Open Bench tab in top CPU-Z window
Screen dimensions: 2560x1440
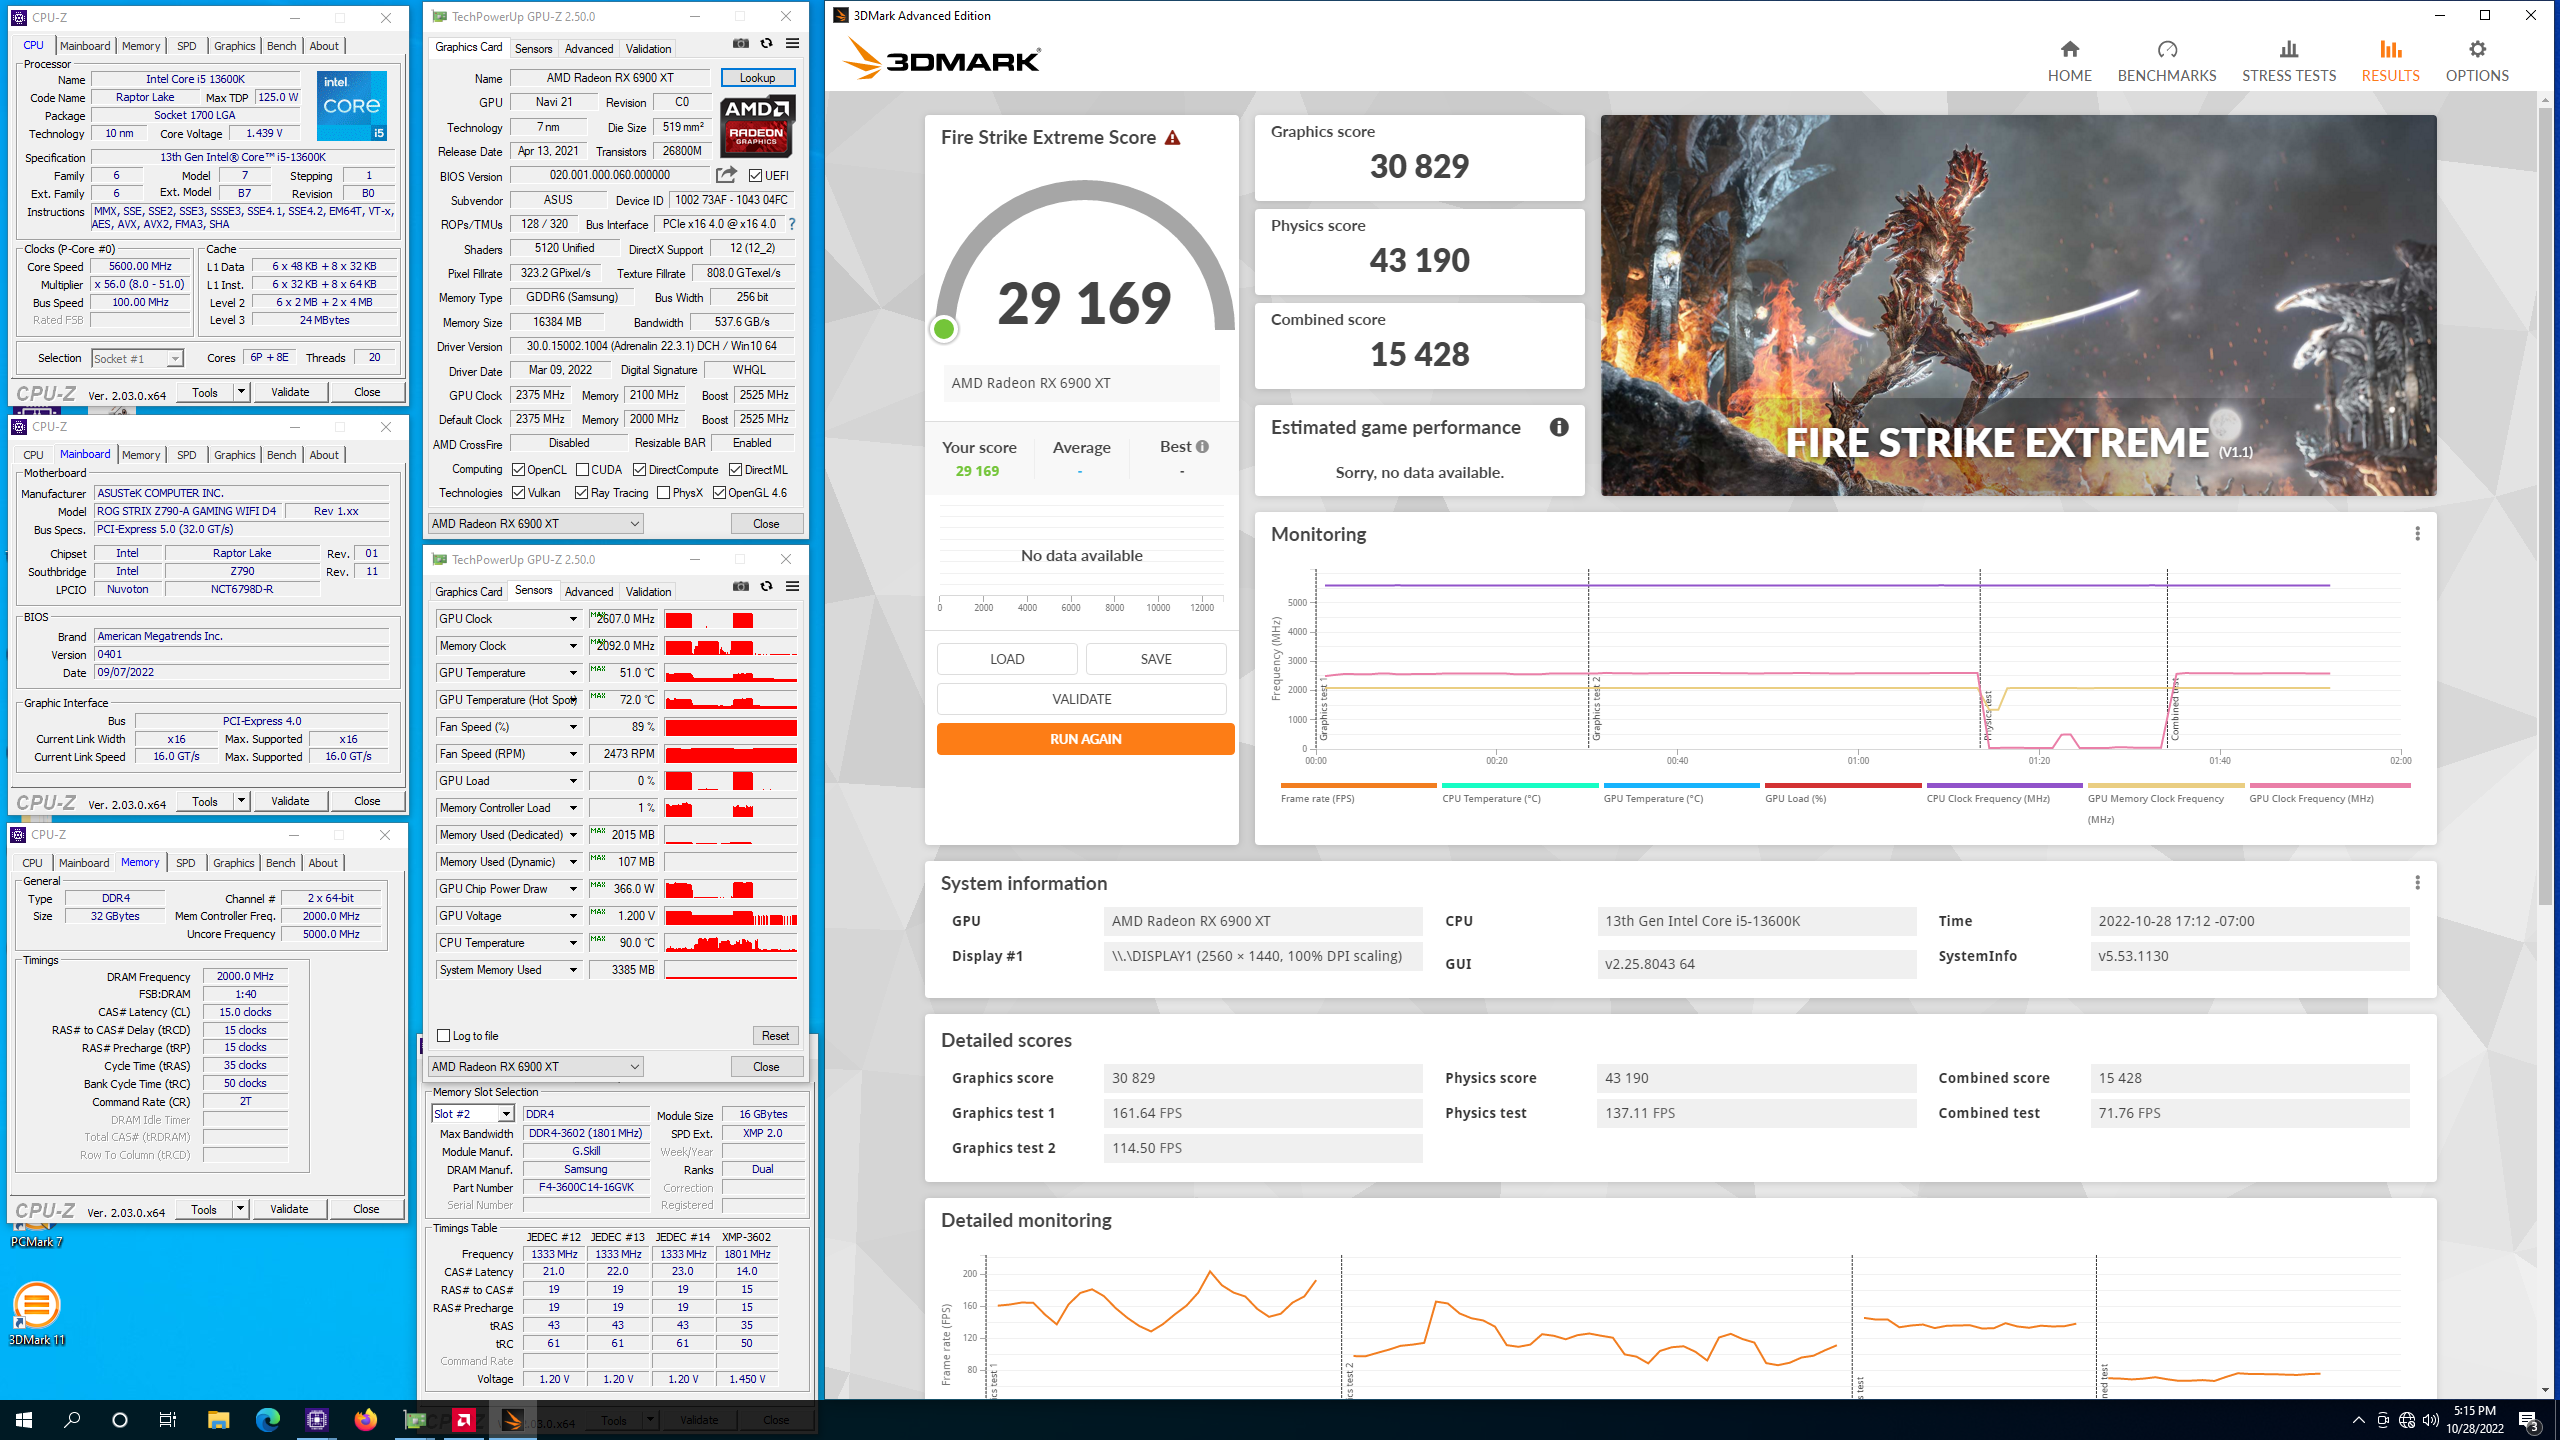pyautogui.click(x=282, y=46)
